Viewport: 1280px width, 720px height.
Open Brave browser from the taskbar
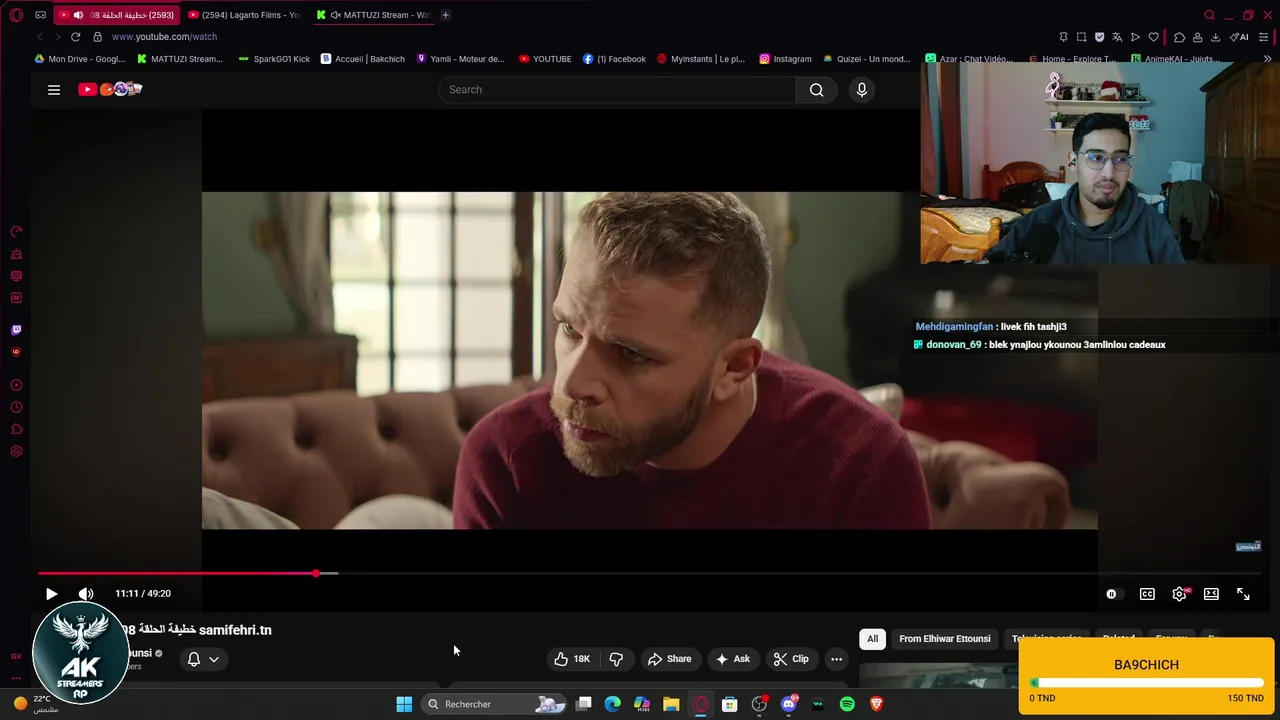pyautogui.click(x=876, y=704)
